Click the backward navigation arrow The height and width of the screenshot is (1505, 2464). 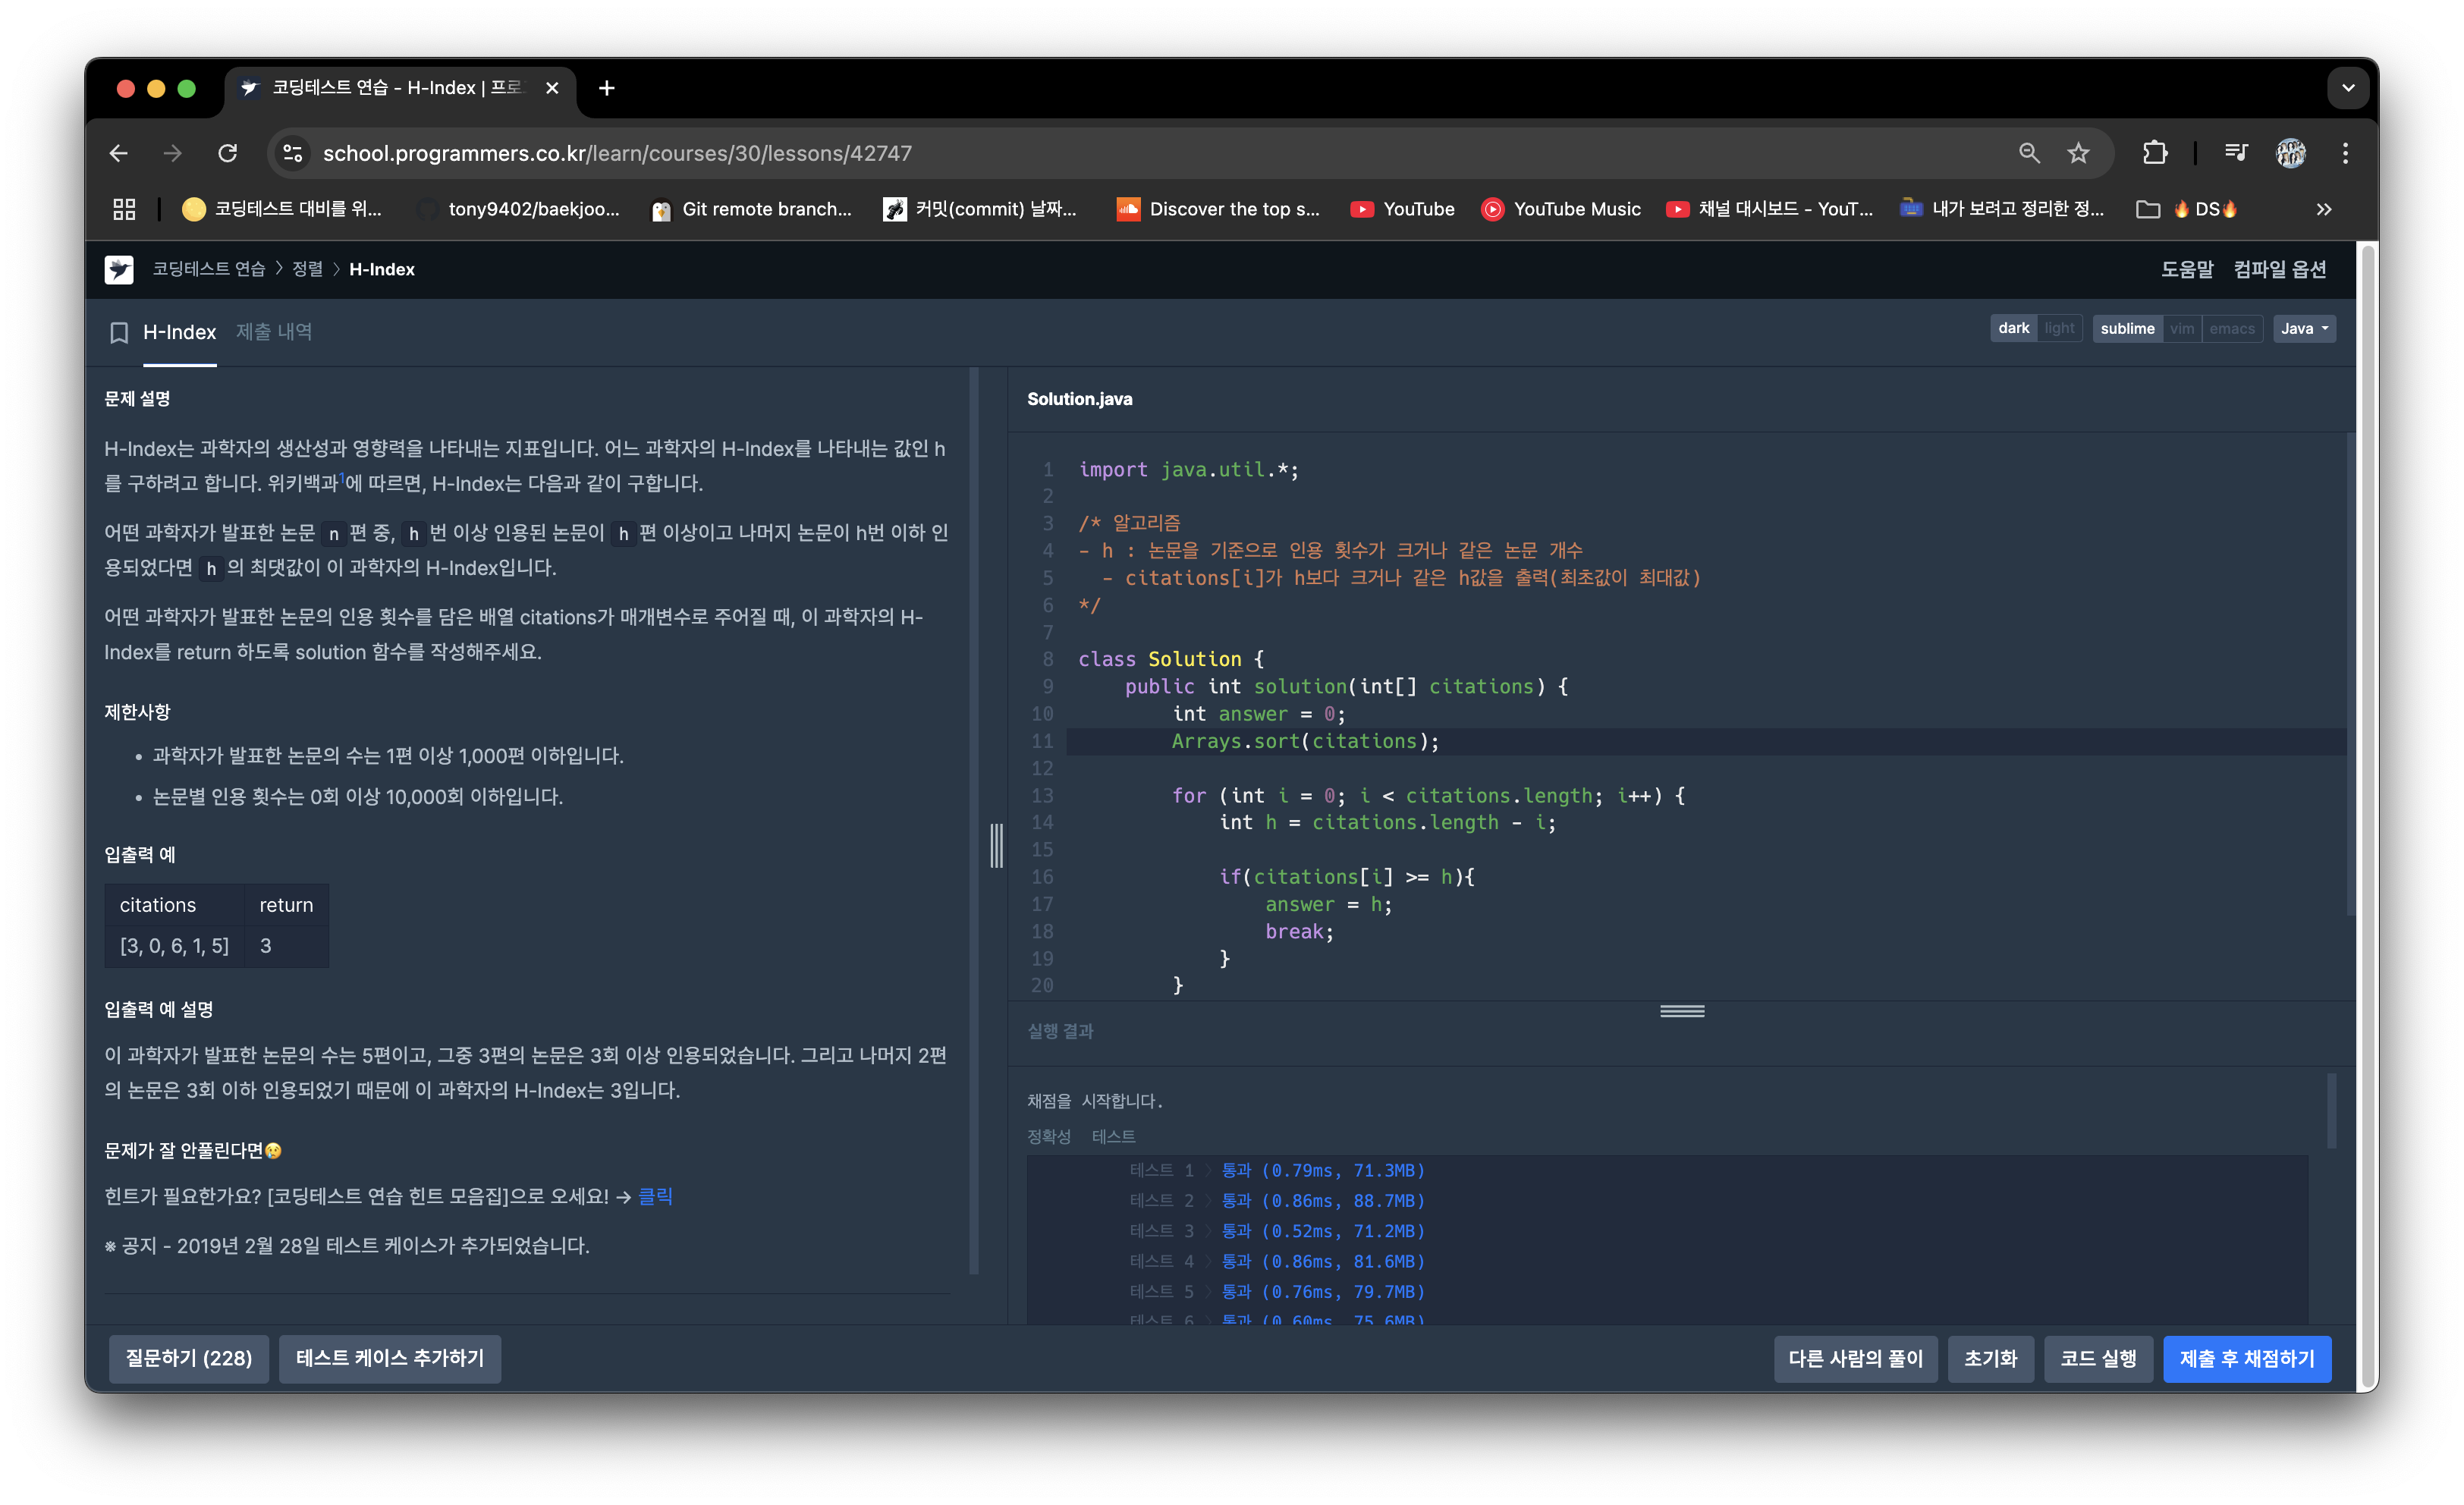pos(118,152)
